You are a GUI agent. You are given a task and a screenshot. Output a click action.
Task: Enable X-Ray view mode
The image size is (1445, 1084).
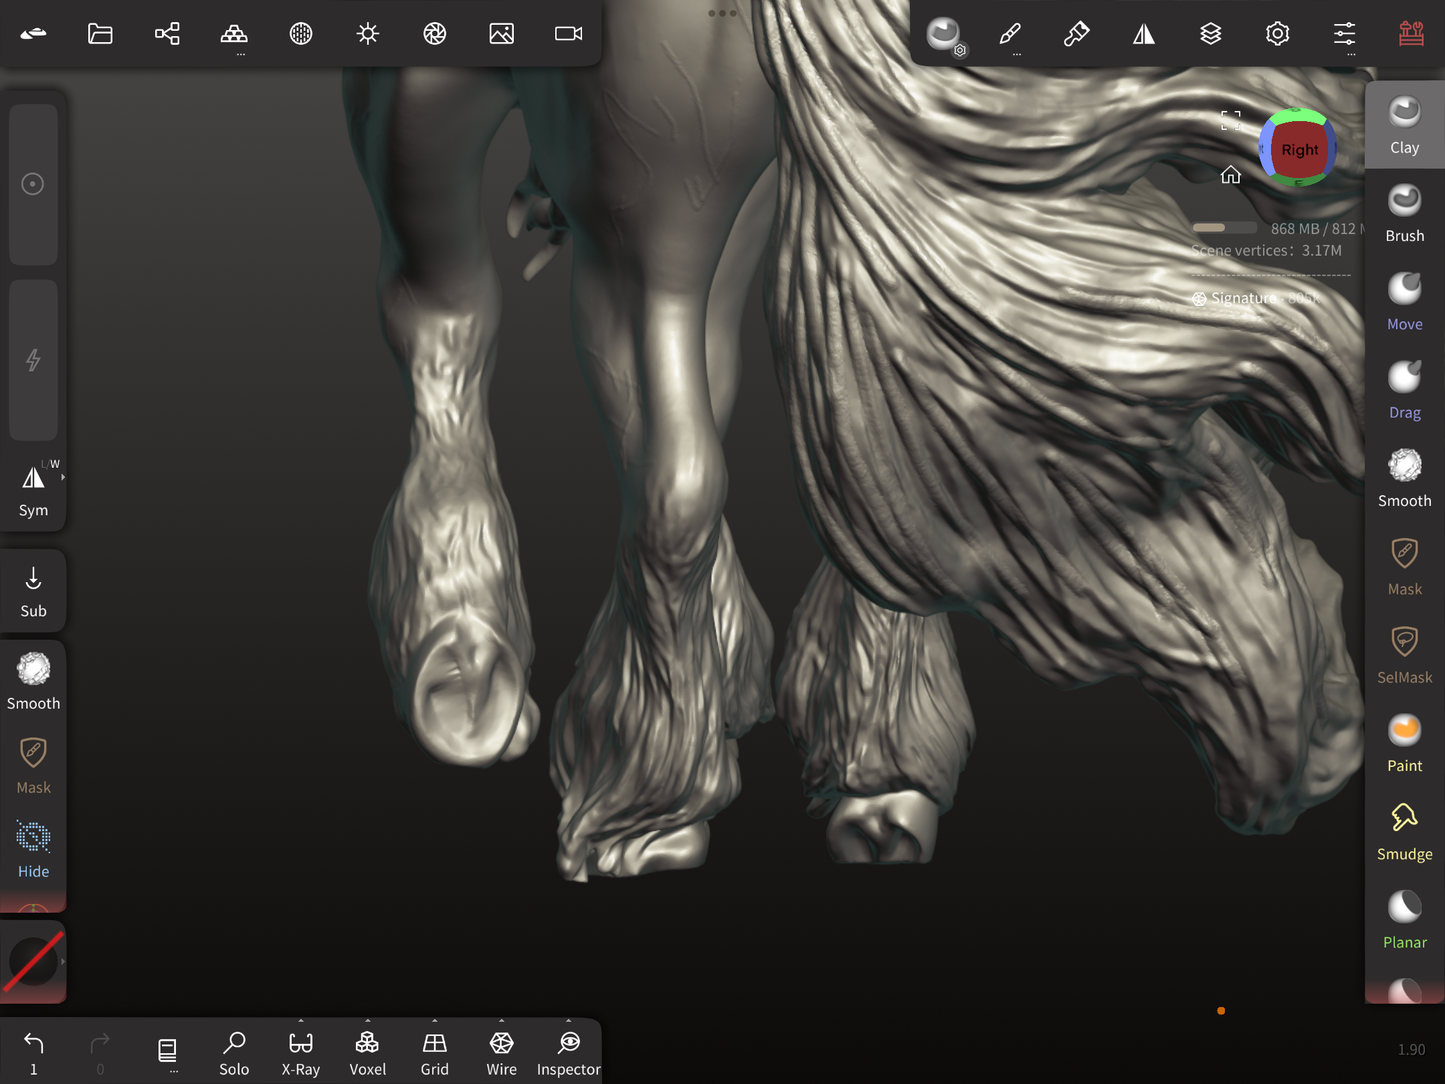(300, 1053)
